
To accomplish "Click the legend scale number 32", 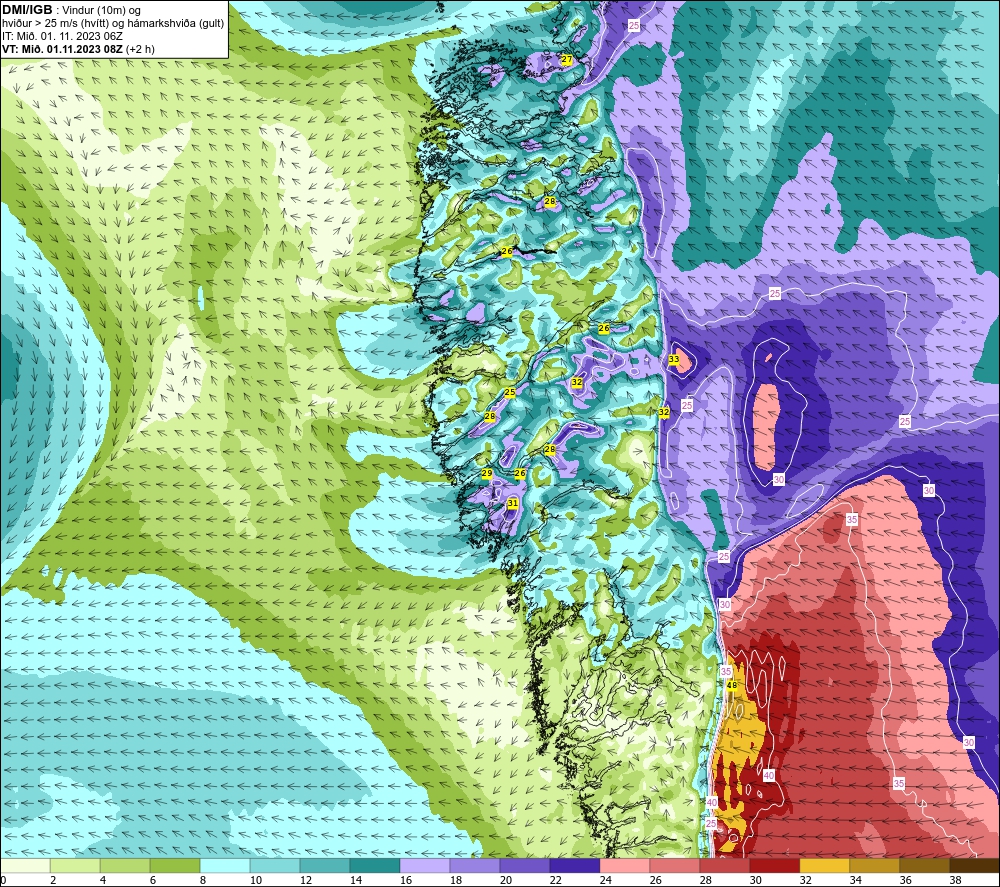I will 806,880.
